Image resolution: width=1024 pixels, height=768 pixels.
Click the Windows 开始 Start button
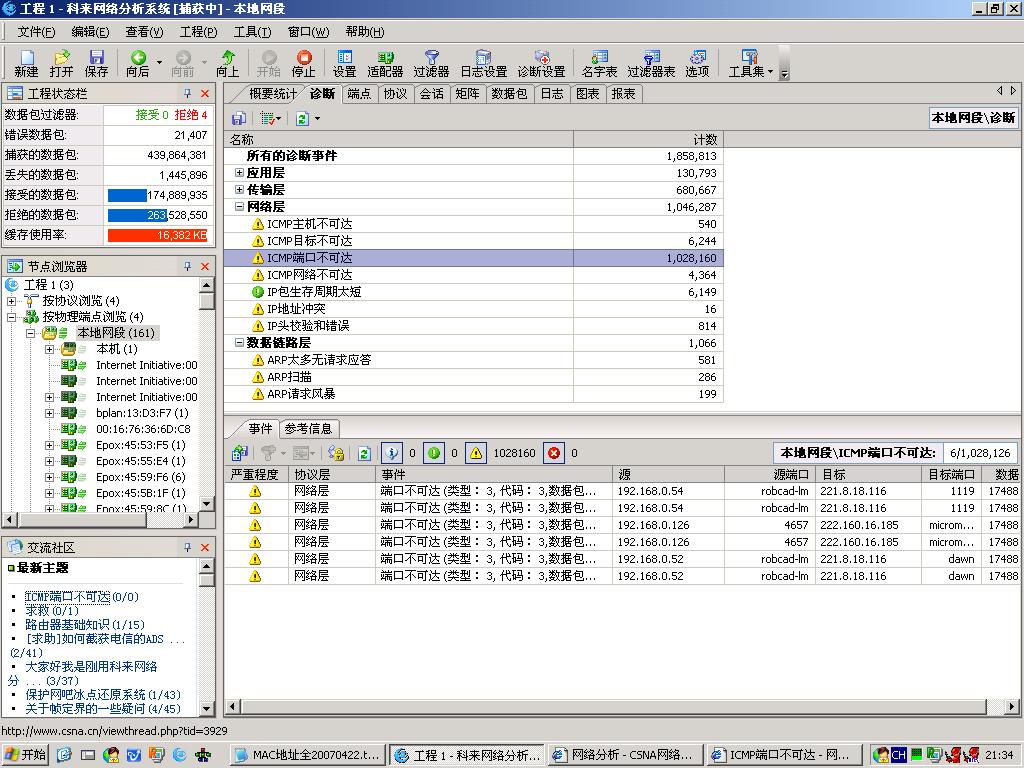coord(26,755)
